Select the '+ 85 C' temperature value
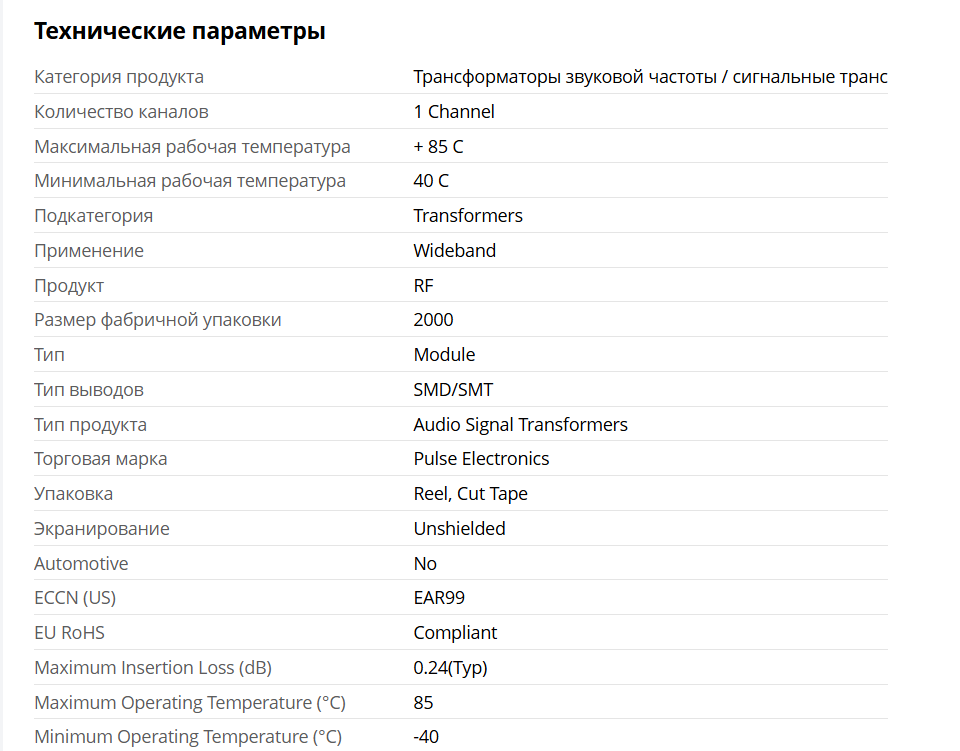The height and width of the screenshot is (751, 960). point(438,147)
